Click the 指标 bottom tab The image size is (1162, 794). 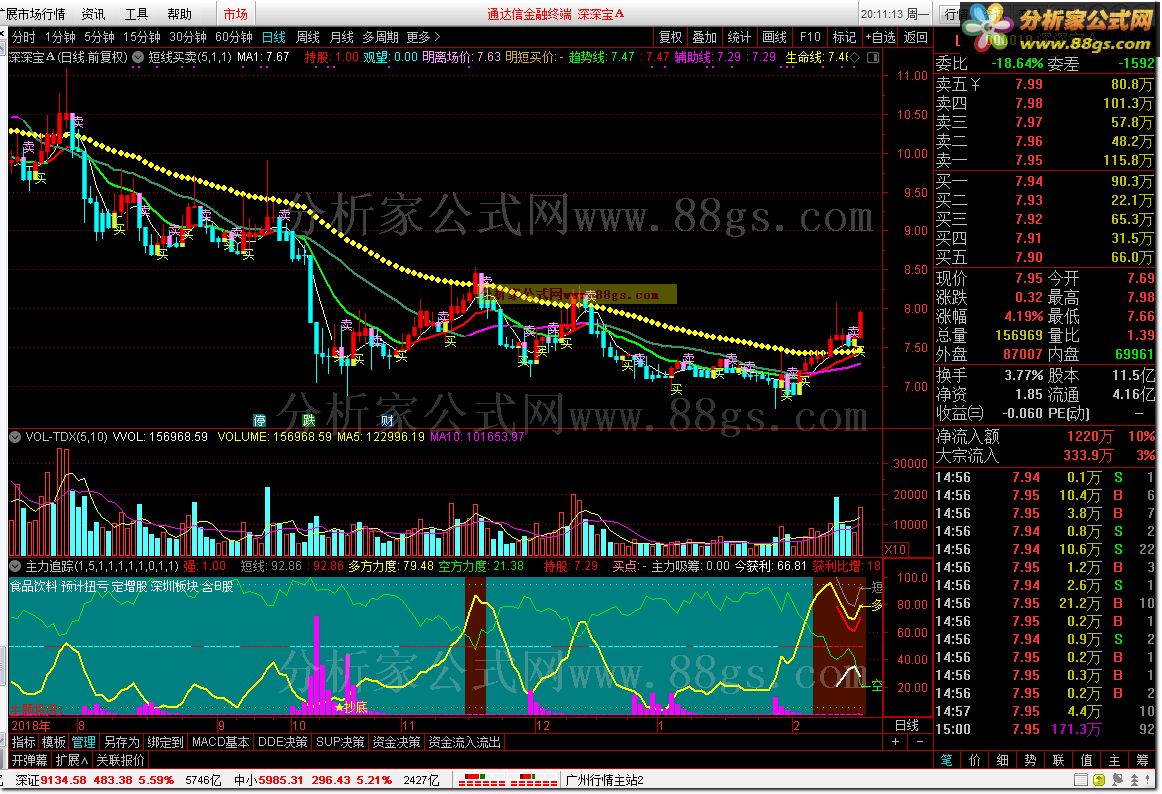(24, 742)
